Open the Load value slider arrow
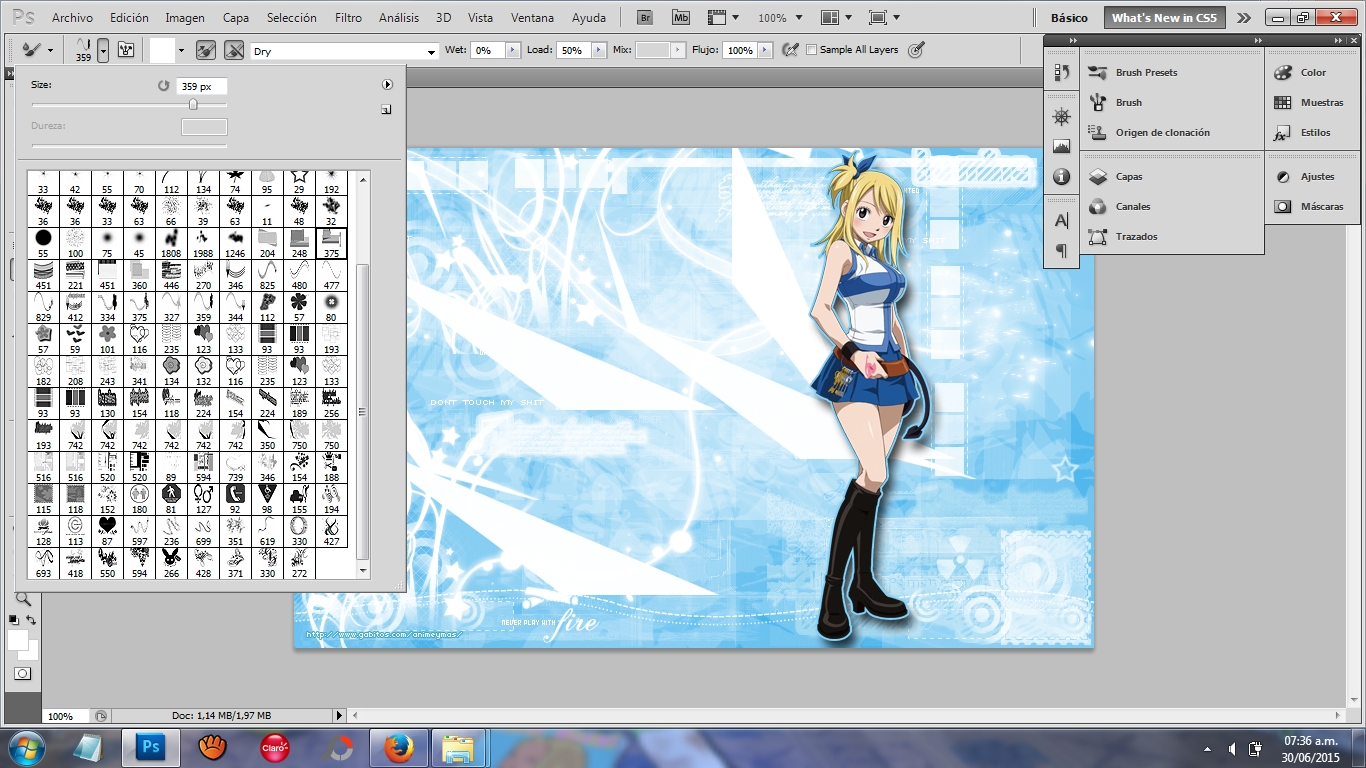 pos(599,50)
